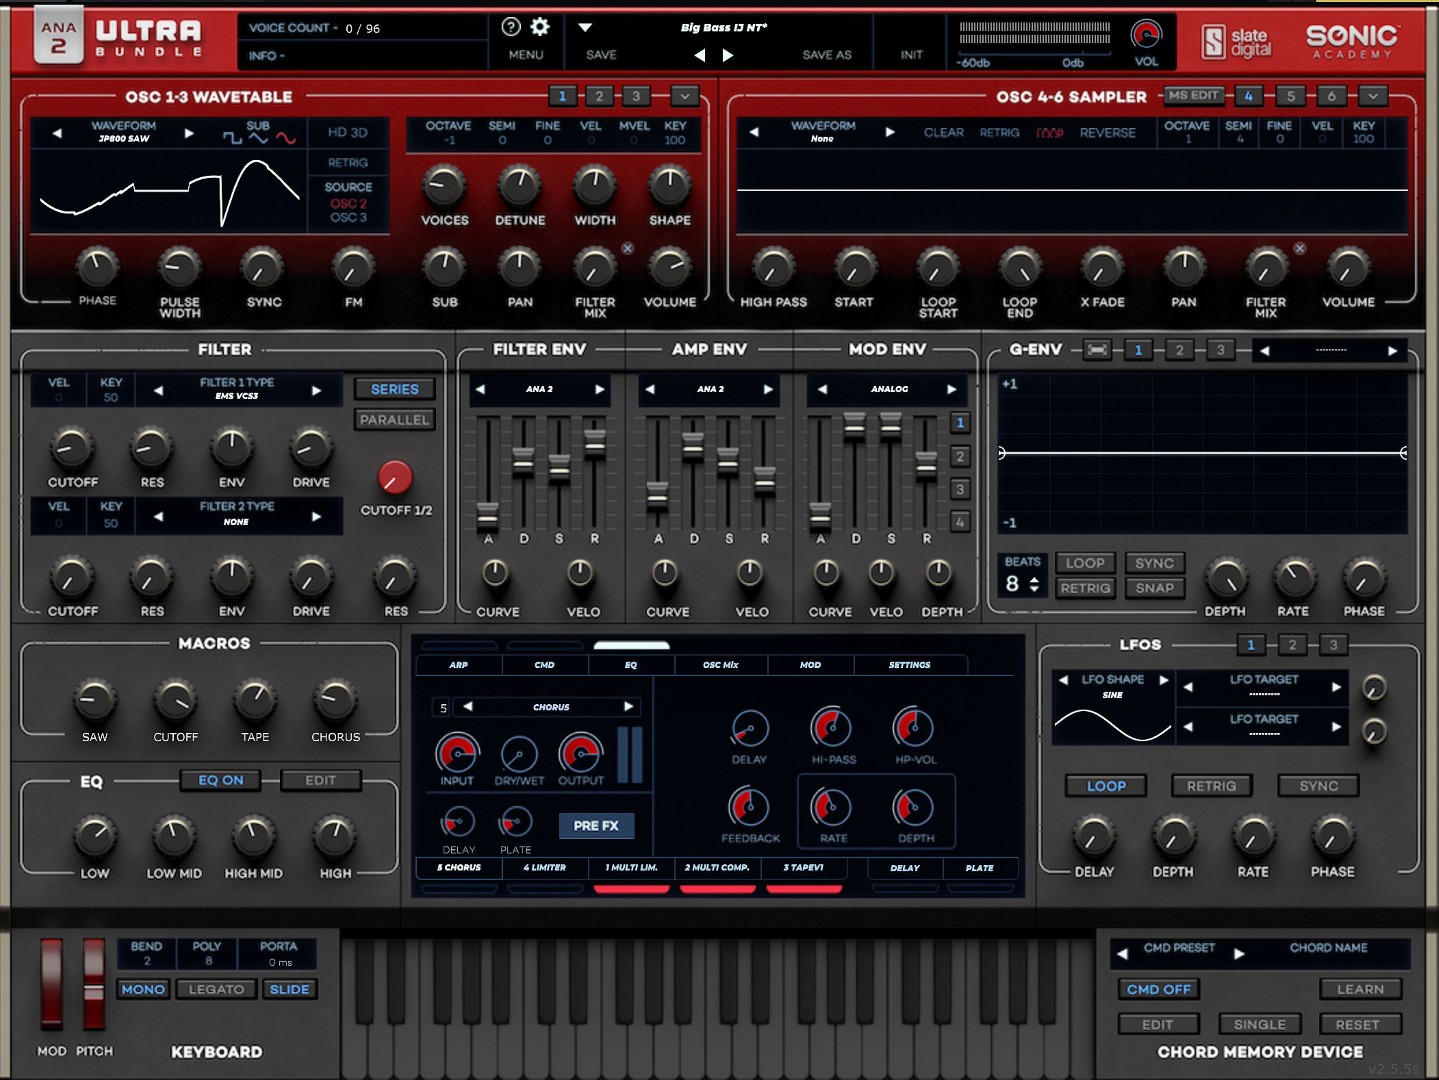
Task: Open settings with the gear icon
Action: pyautogui.click(x=540, y=28)
